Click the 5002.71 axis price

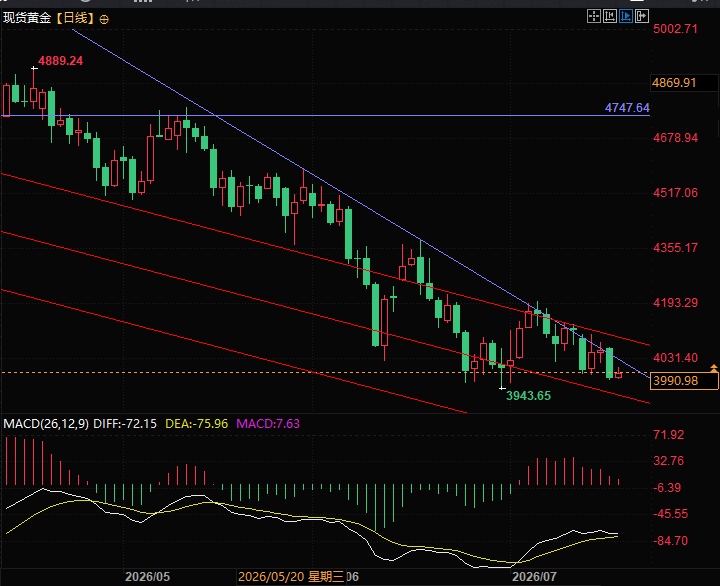(675, 29)
